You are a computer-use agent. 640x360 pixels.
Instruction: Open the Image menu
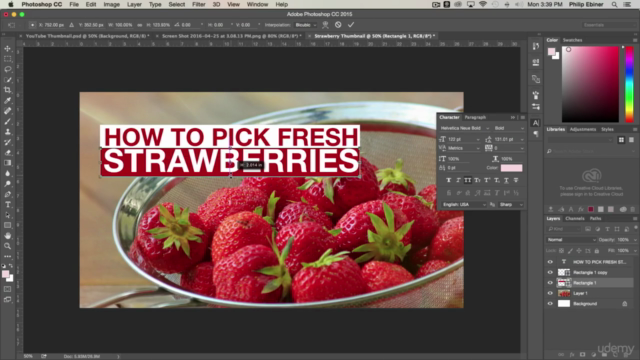point(111,4)
